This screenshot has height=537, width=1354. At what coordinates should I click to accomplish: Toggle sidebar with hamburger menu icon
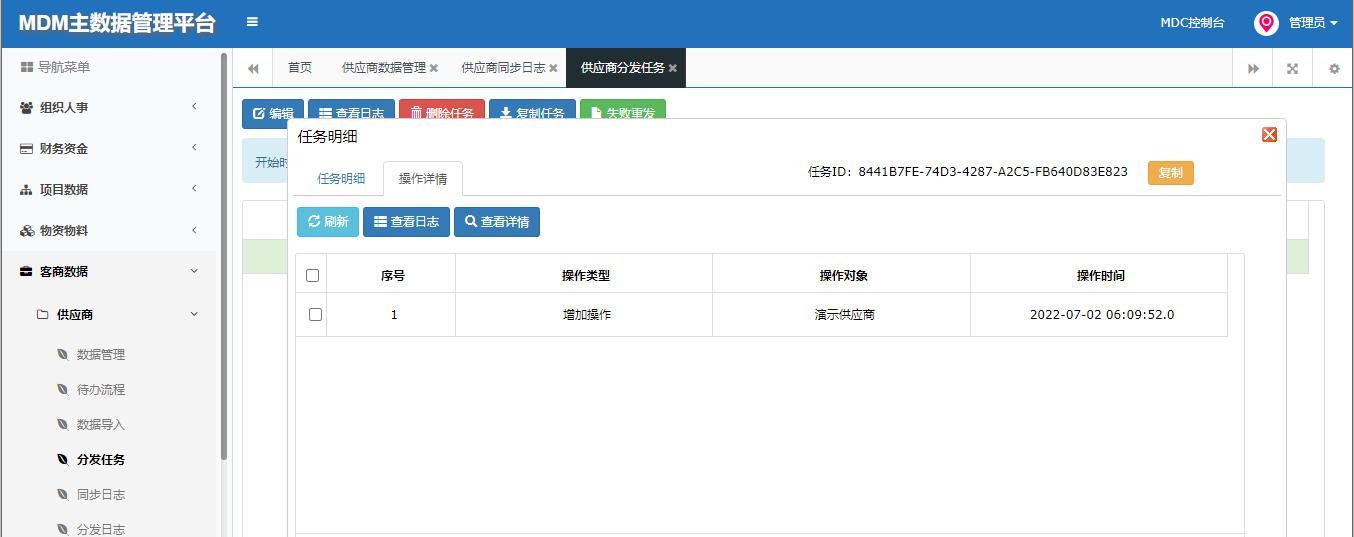[x=252, y=22]
